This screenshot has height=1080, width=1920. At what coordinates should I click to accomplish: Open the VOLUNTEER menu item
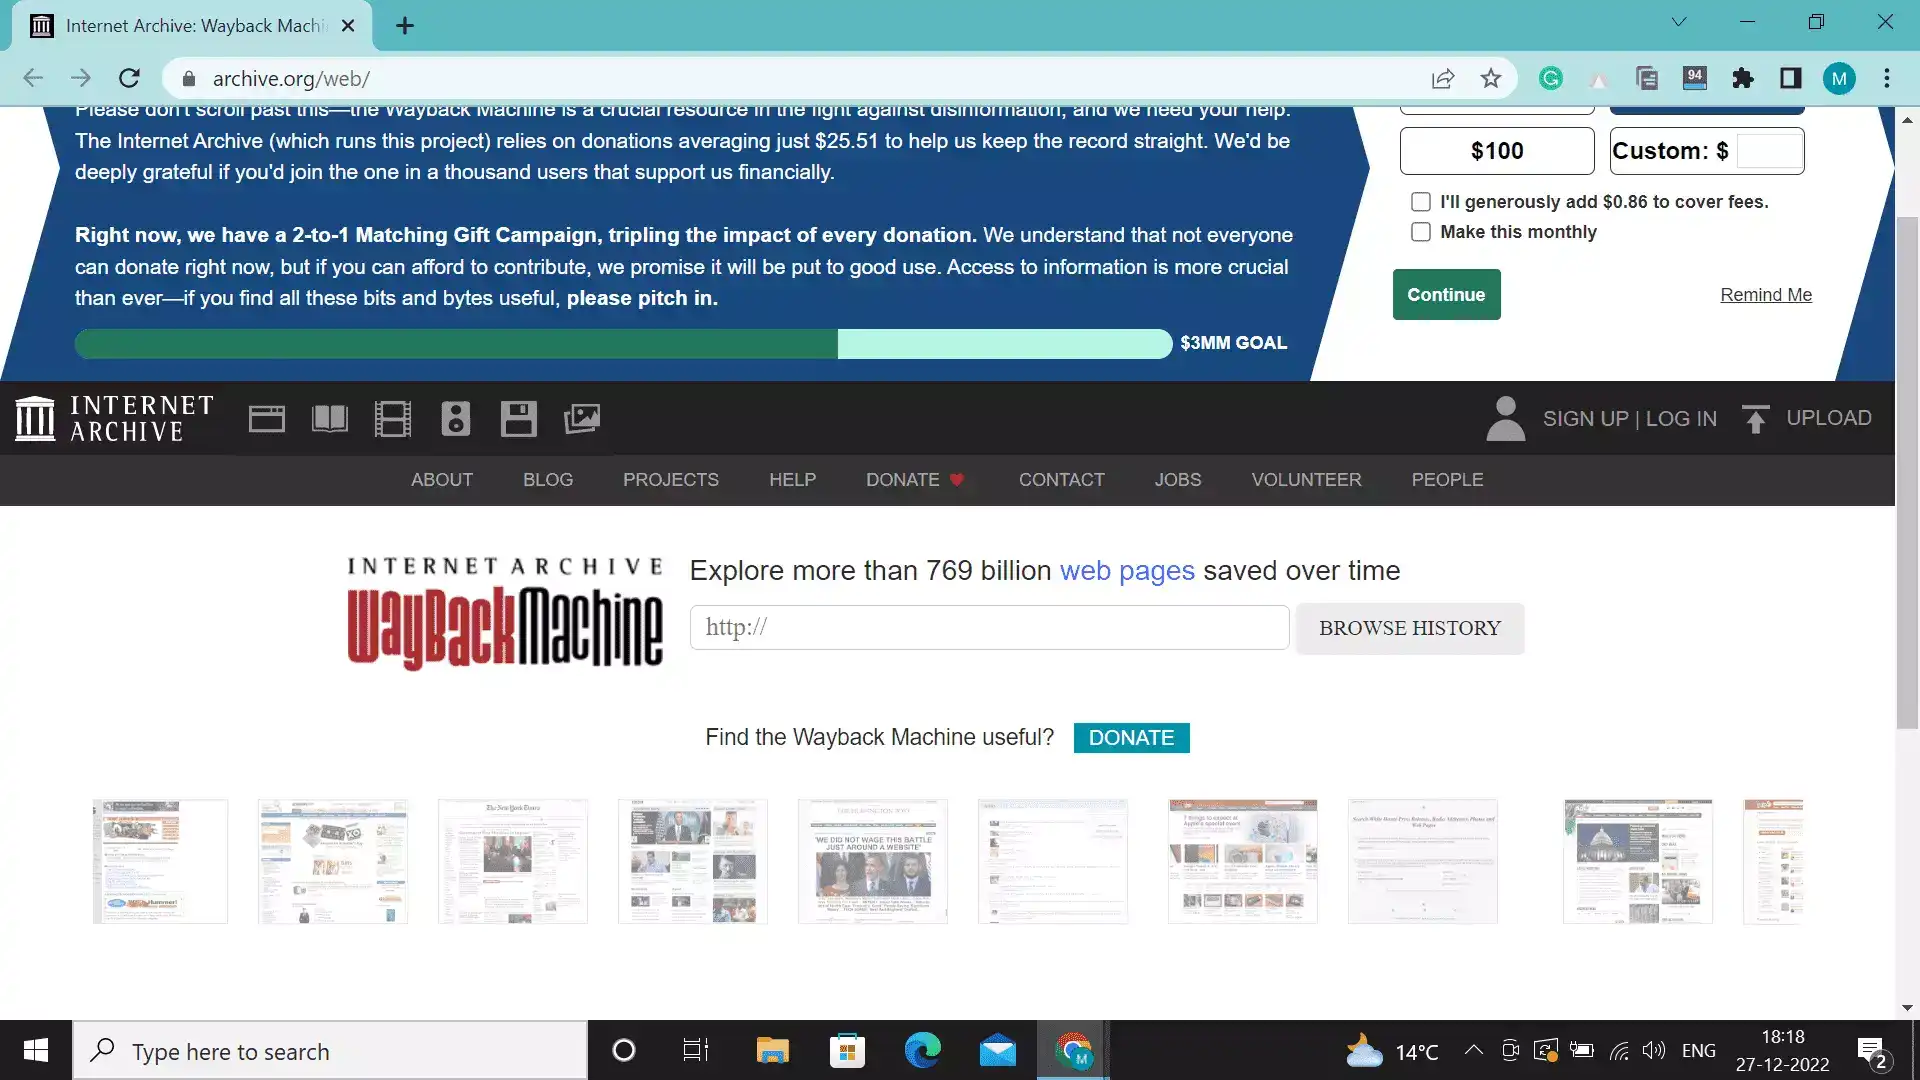pyautogui.click(x=1307, y=480)
